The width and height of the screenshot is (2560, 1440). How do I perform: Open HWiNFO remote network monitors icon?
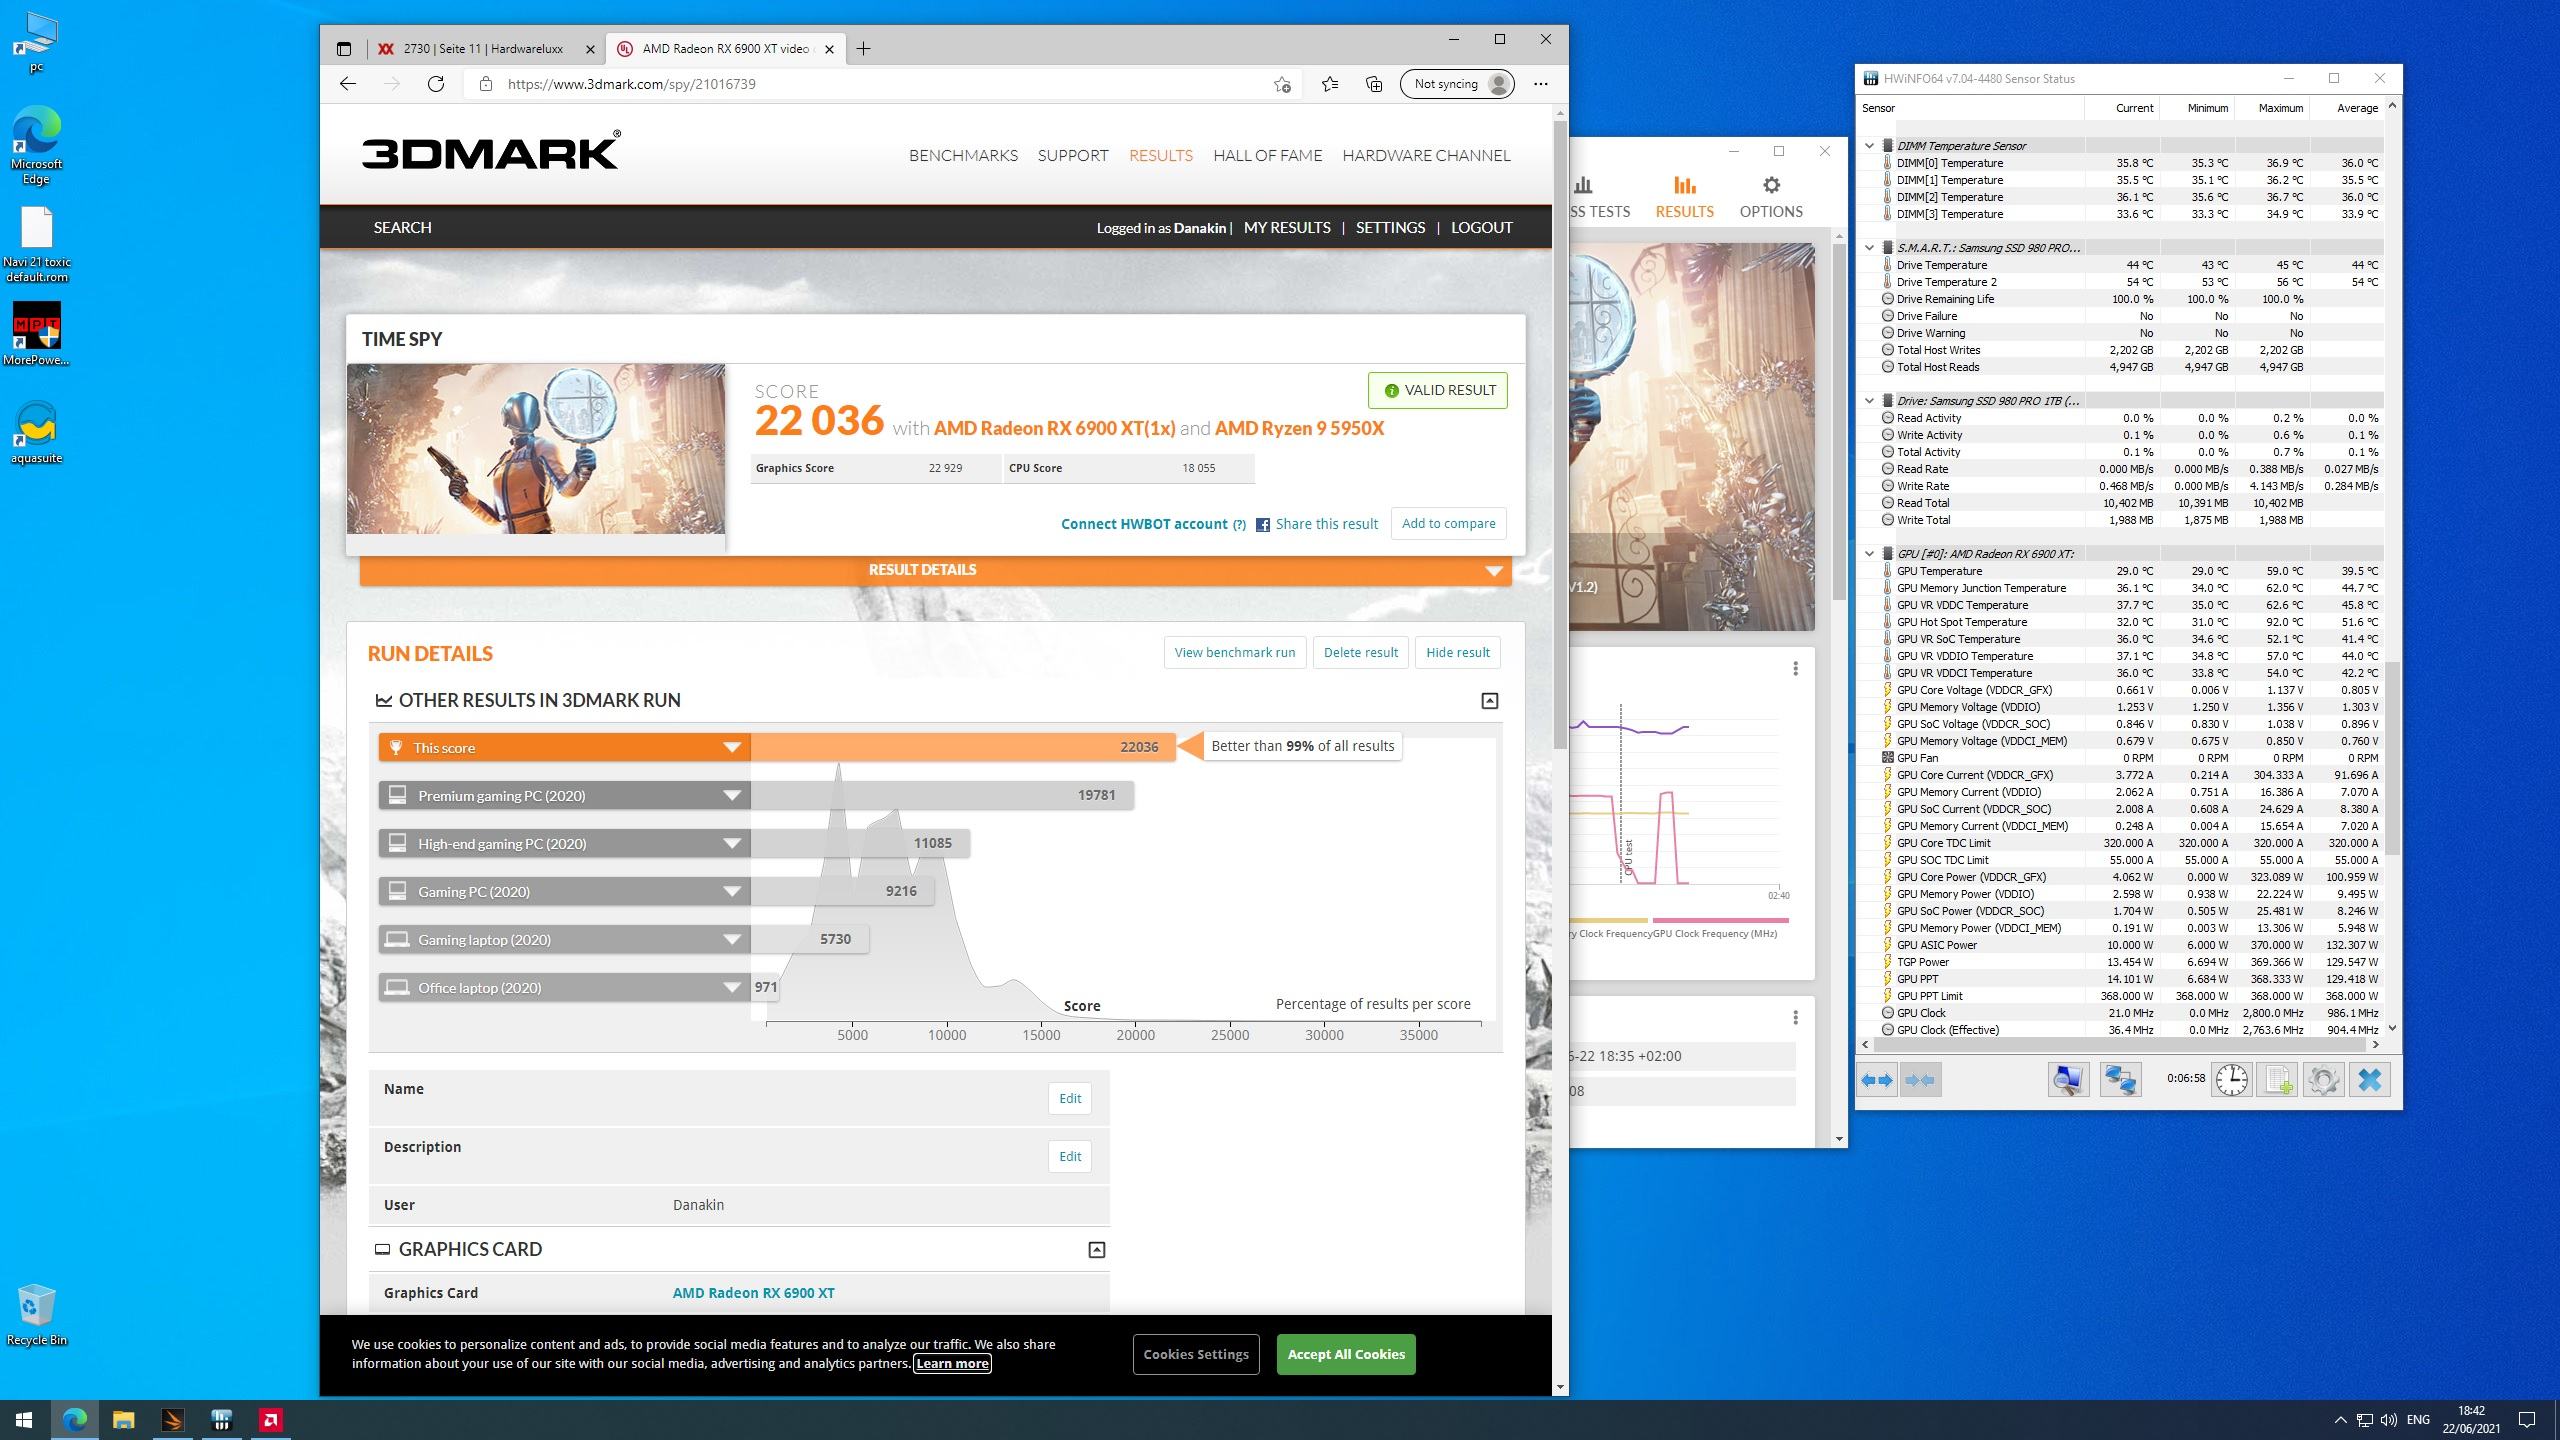coord(2120,1080)
